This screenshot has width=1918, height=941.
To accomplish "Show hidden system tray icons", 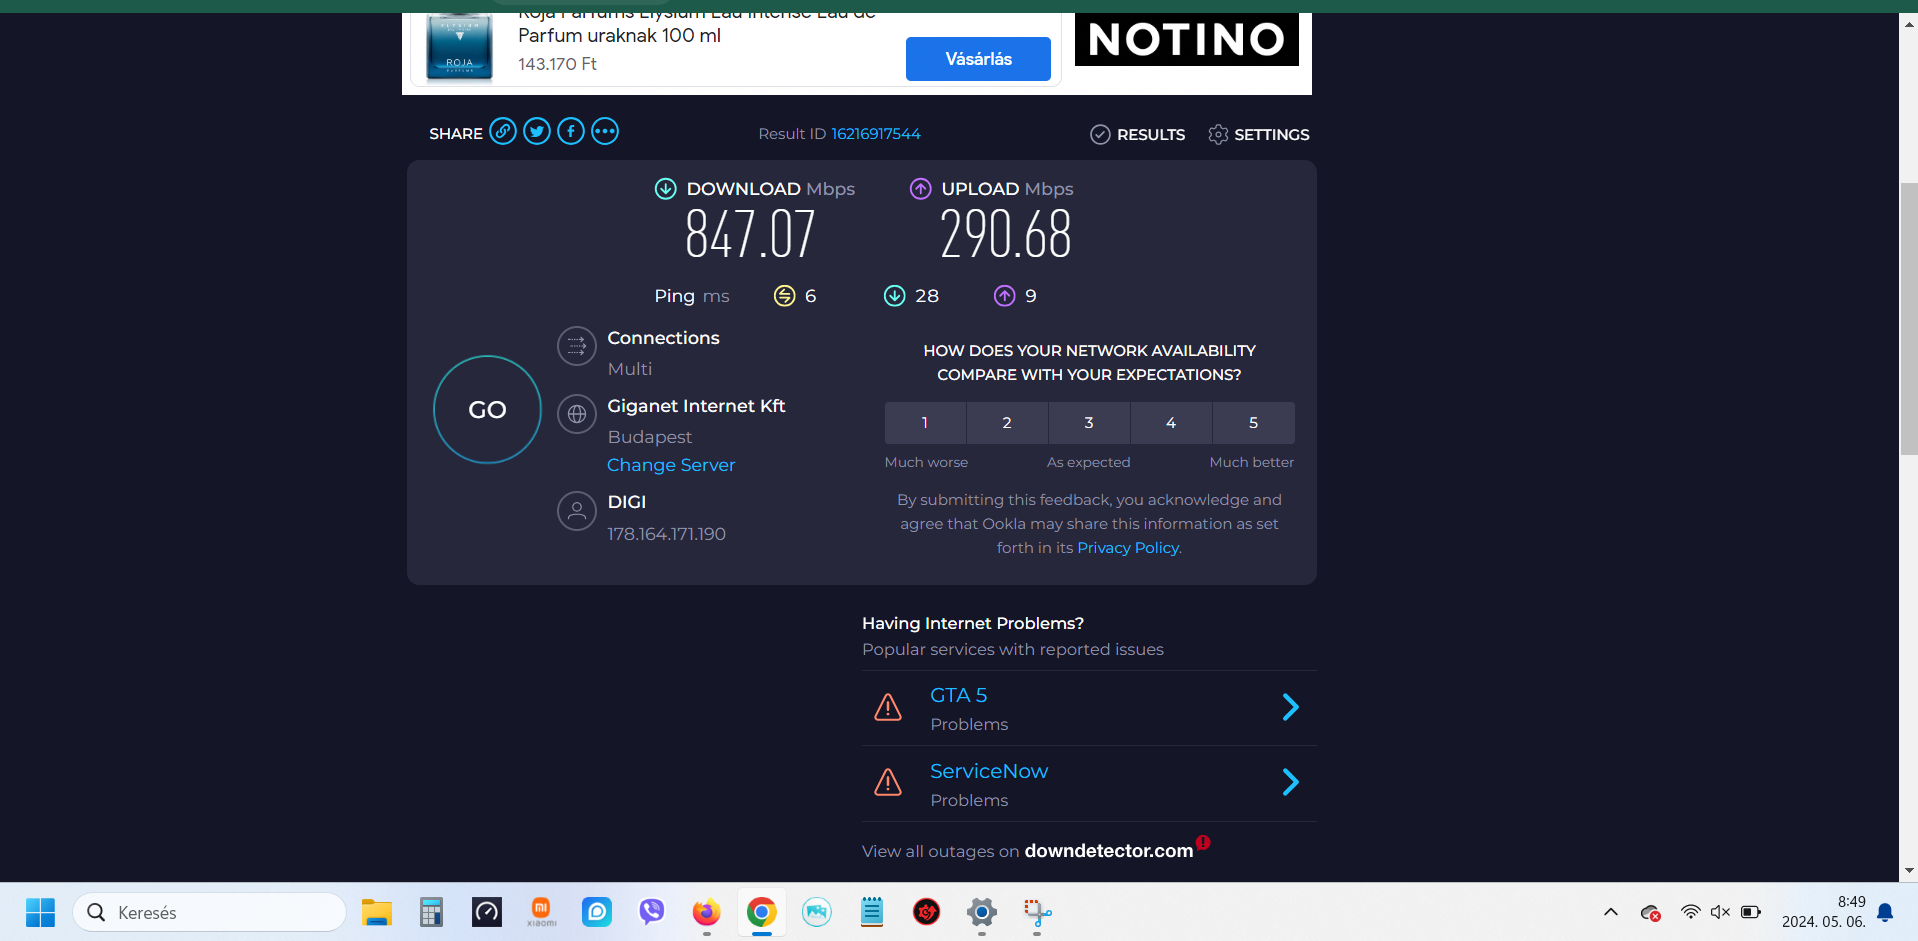I will (x=1611, y=912).
